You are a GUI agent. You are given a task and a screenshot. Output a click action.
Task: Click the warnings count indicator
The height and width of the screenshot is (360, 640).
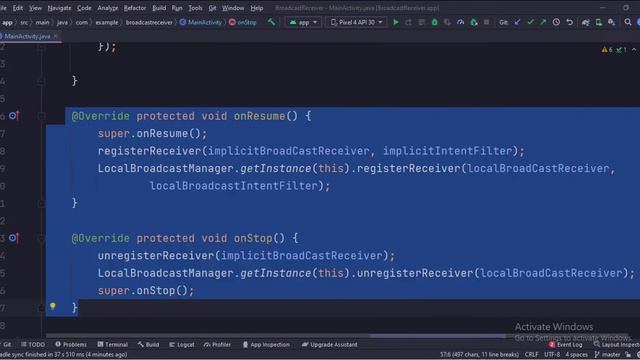pyautogui.click(x=607, y=50)
